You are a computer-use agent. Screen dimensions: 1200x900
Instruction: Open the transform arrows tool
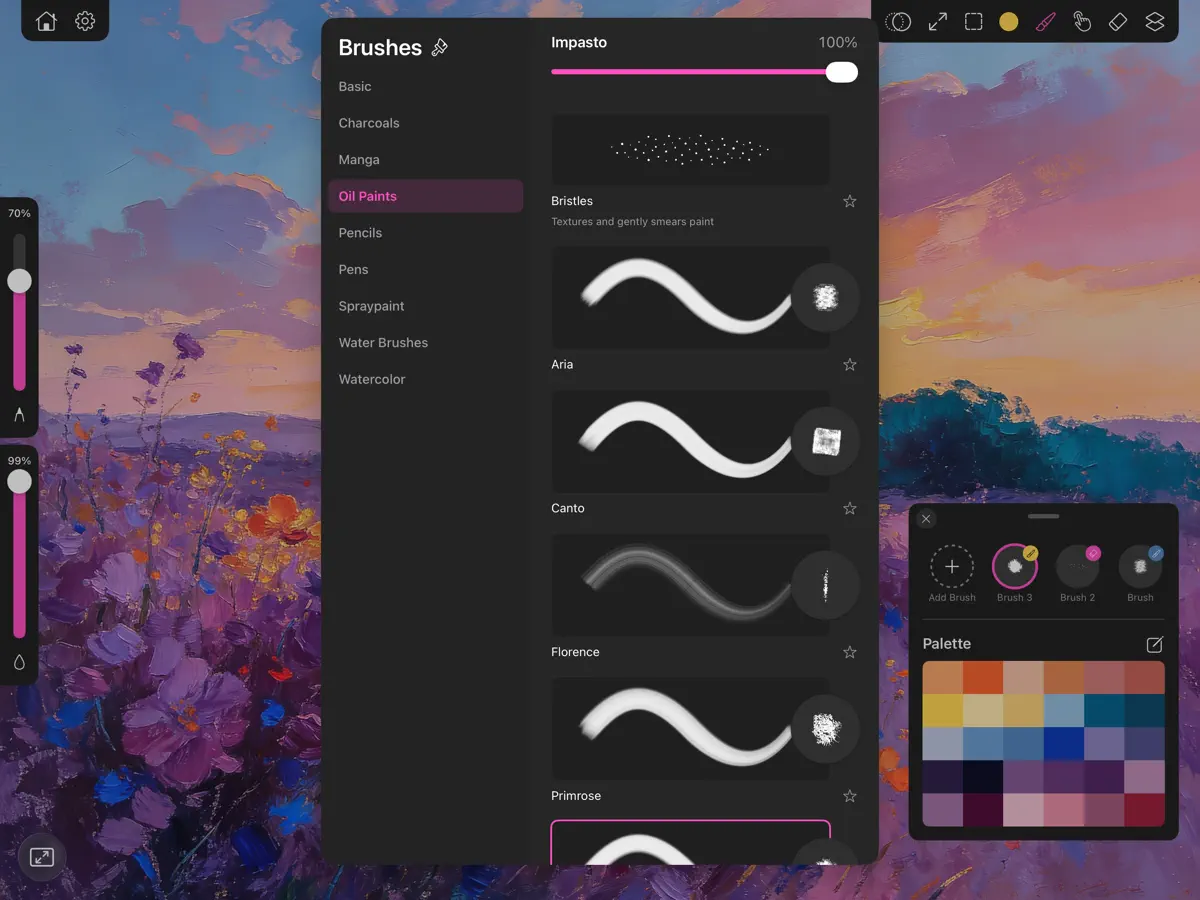coord(938,21)
